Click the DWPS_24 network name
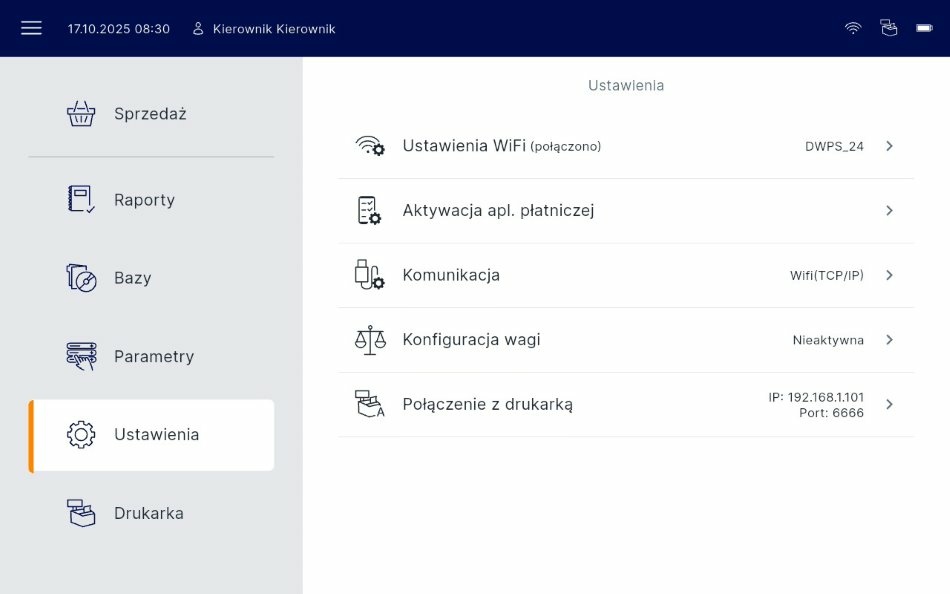The height and width of the screenshot is (594, 950). point(834,146)
